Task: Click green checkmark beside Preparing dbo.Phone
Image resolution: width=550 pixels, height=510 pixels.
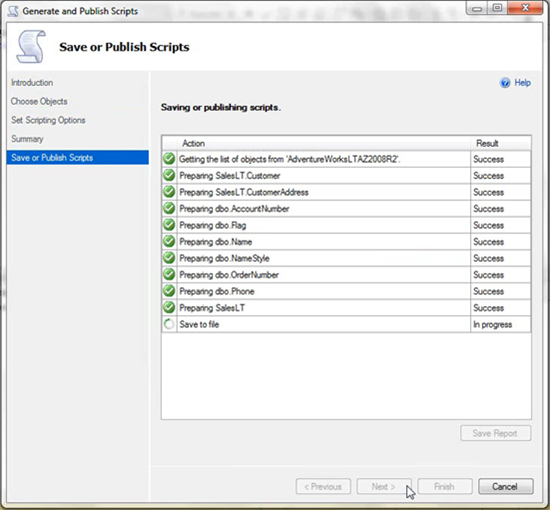Action: pyautogui.click(x=169, y=291)
